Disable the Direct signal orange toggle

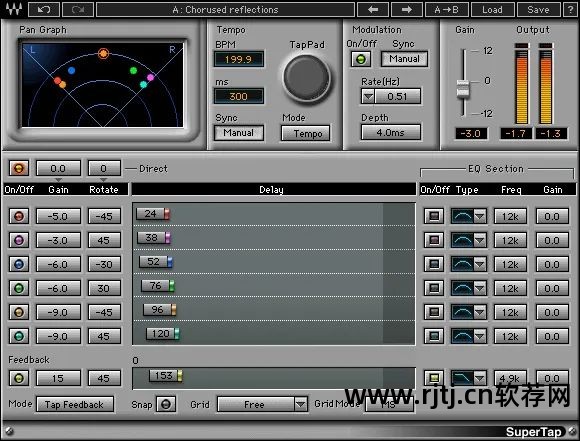point(19,168)
